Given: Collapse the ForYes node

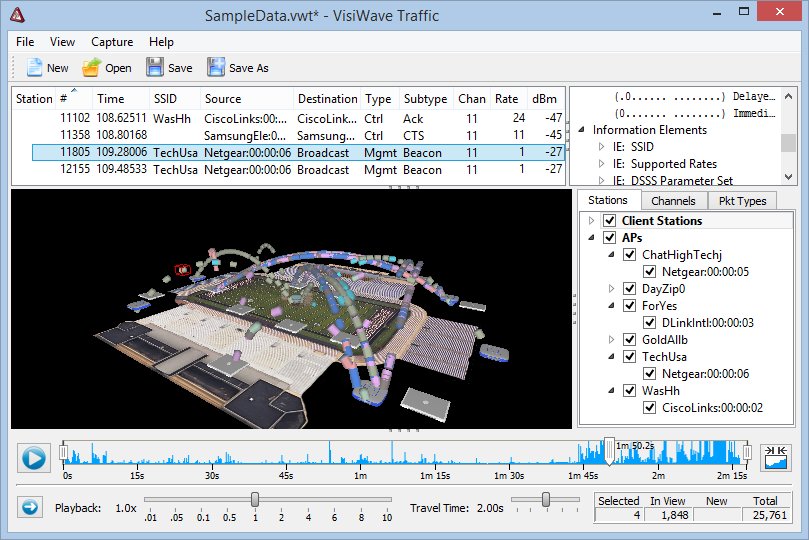Looking at the screenshot, I should 611,306.
